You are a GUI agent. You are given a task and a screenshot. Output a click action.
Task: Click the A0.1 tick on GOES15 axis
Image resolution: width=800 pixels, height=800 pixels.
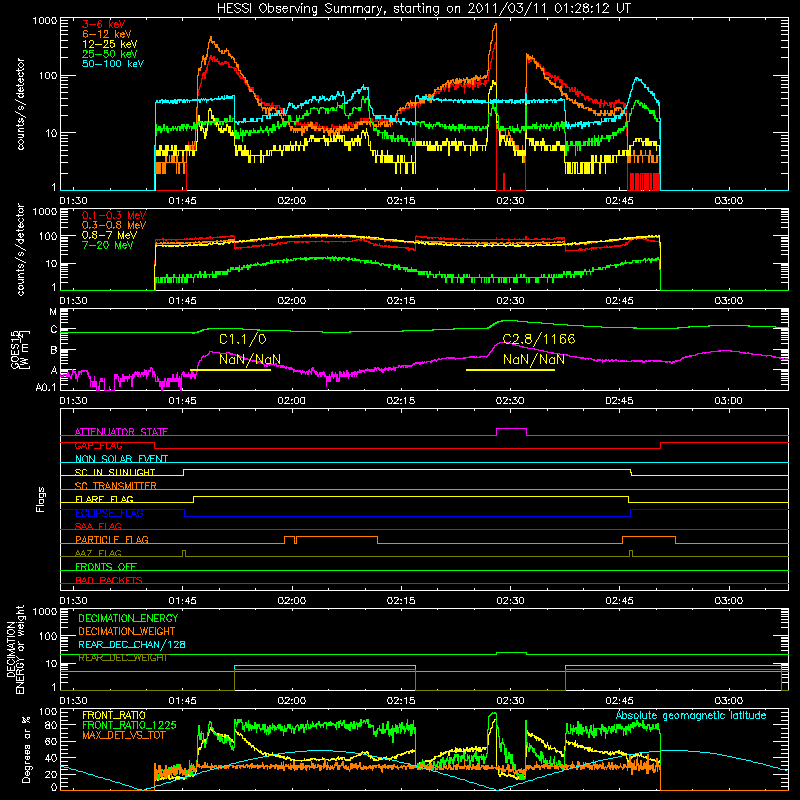pyautogui.click(x=46, y=387)
